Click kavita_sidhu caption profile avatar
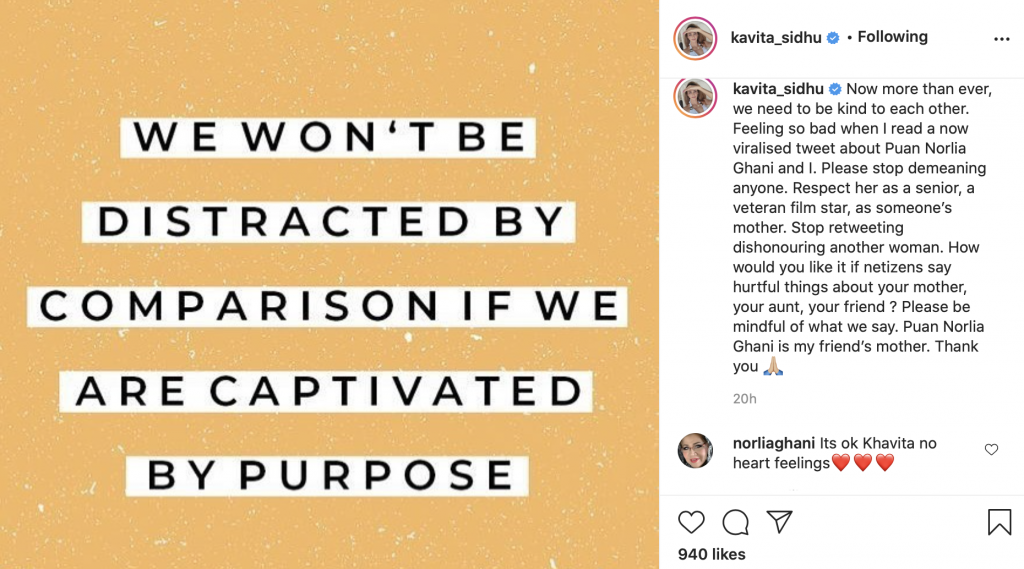 coord(695,96)
